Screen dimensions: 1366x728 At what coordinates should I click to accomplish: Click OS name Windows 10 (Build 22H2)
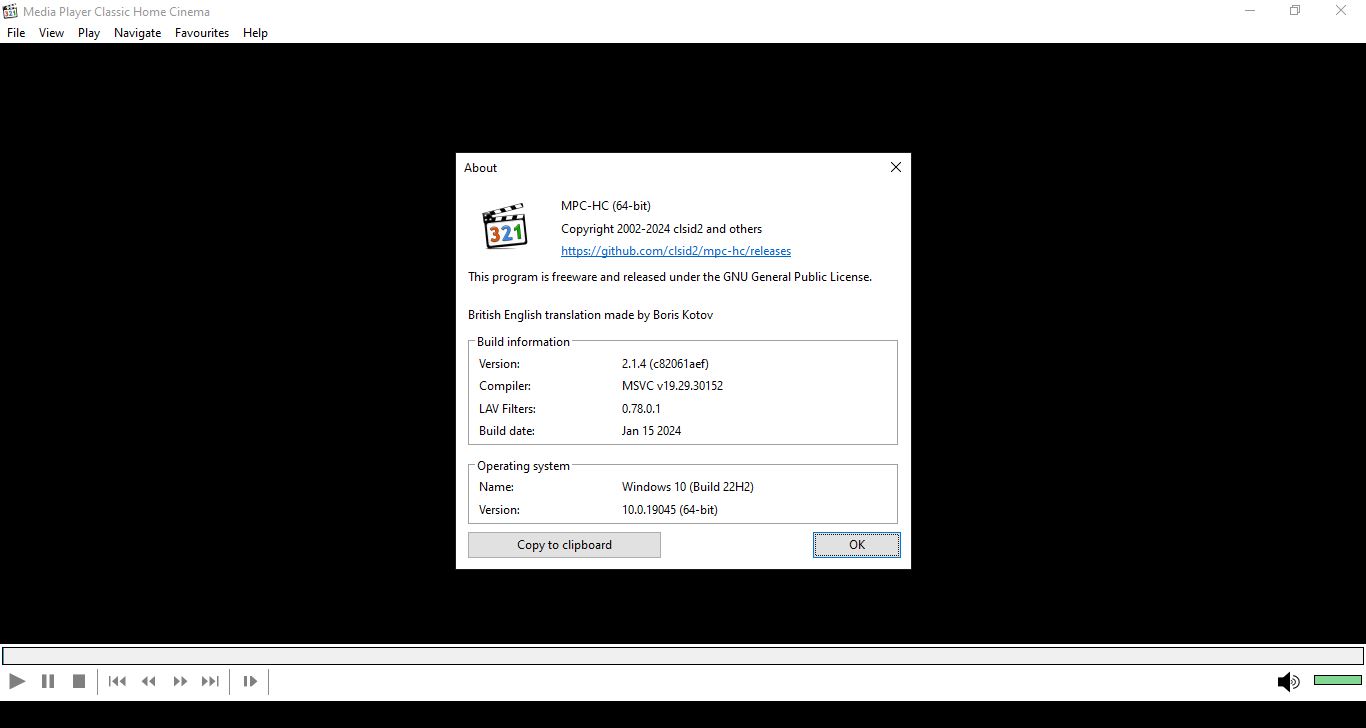[x=687, y=487]
